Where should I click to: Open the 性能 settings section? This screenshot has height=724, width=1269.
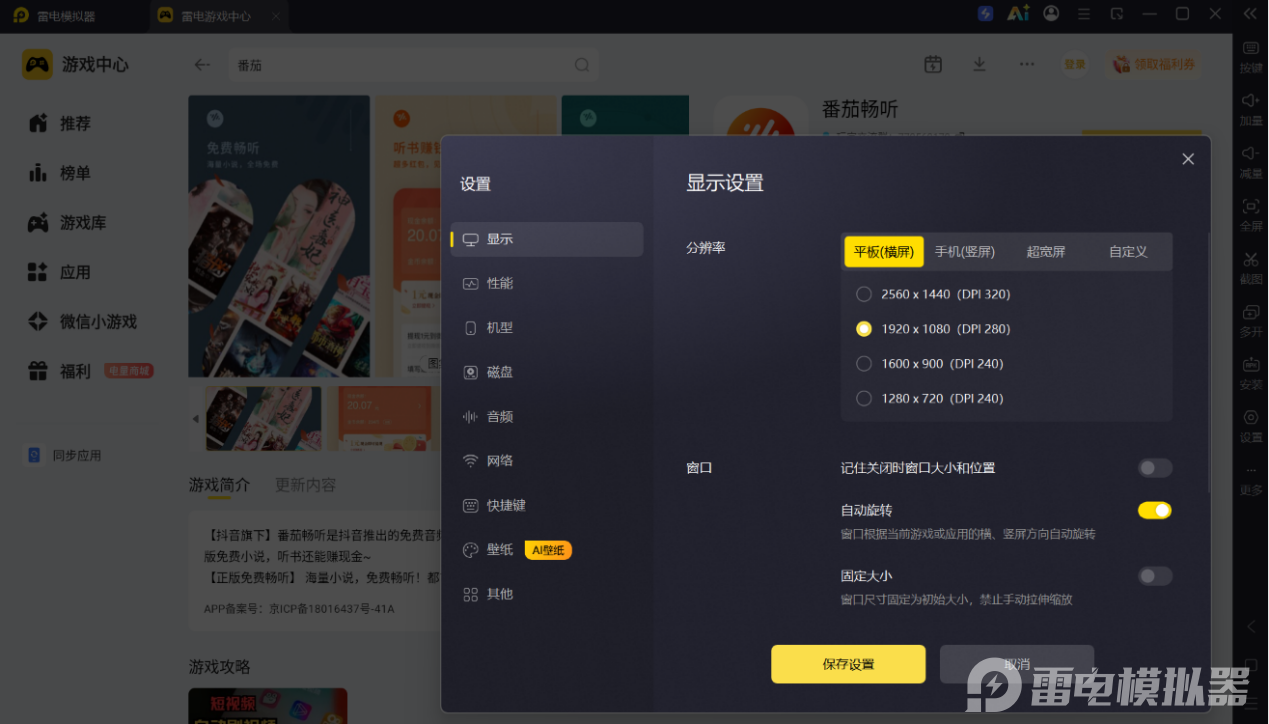(547, 283)
